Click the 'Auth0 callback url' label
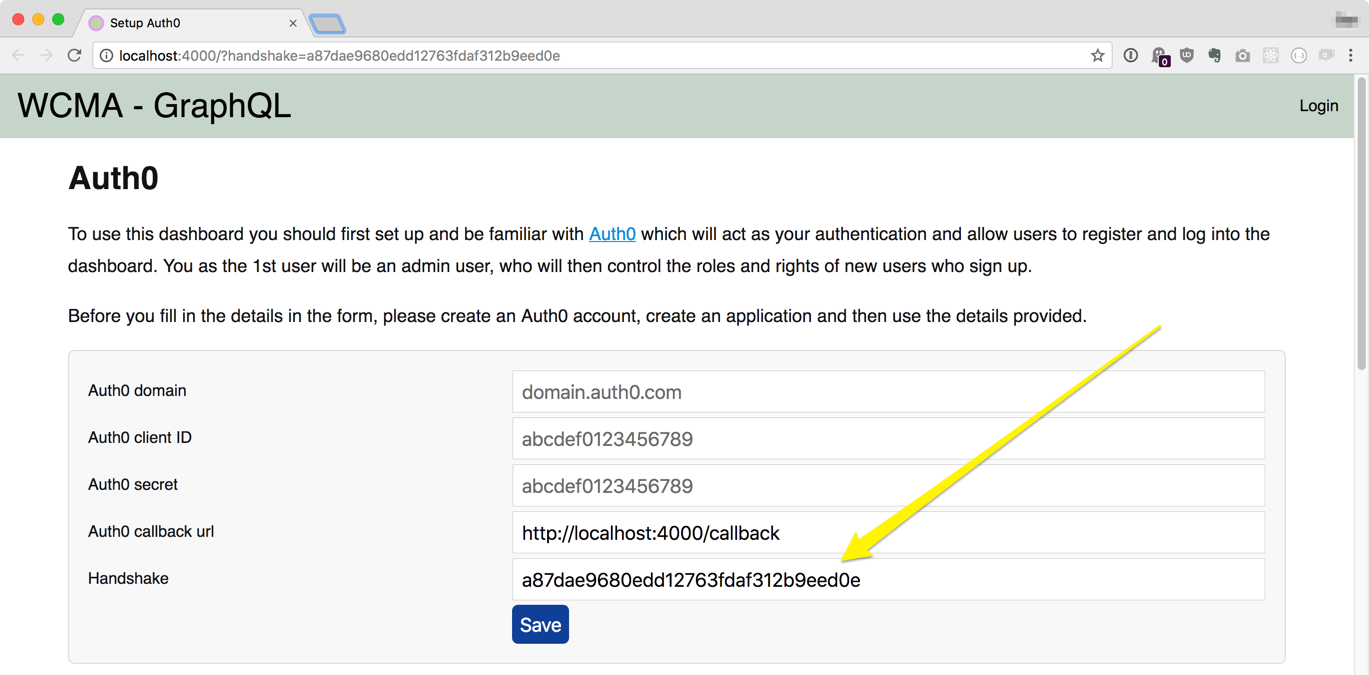This screenshot has height=675, width=1369. click(151, 532)
